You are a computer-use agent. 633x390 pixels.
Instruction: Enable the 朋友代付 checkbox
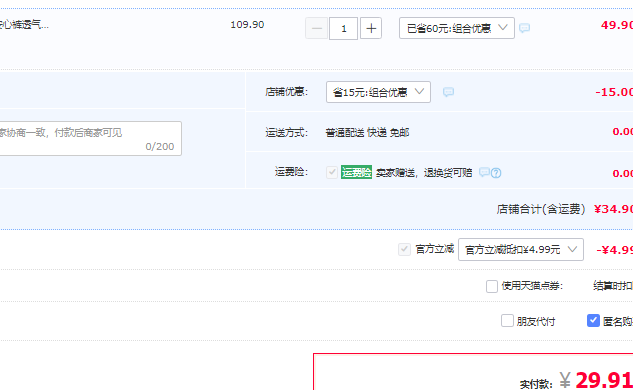[507, 321]
